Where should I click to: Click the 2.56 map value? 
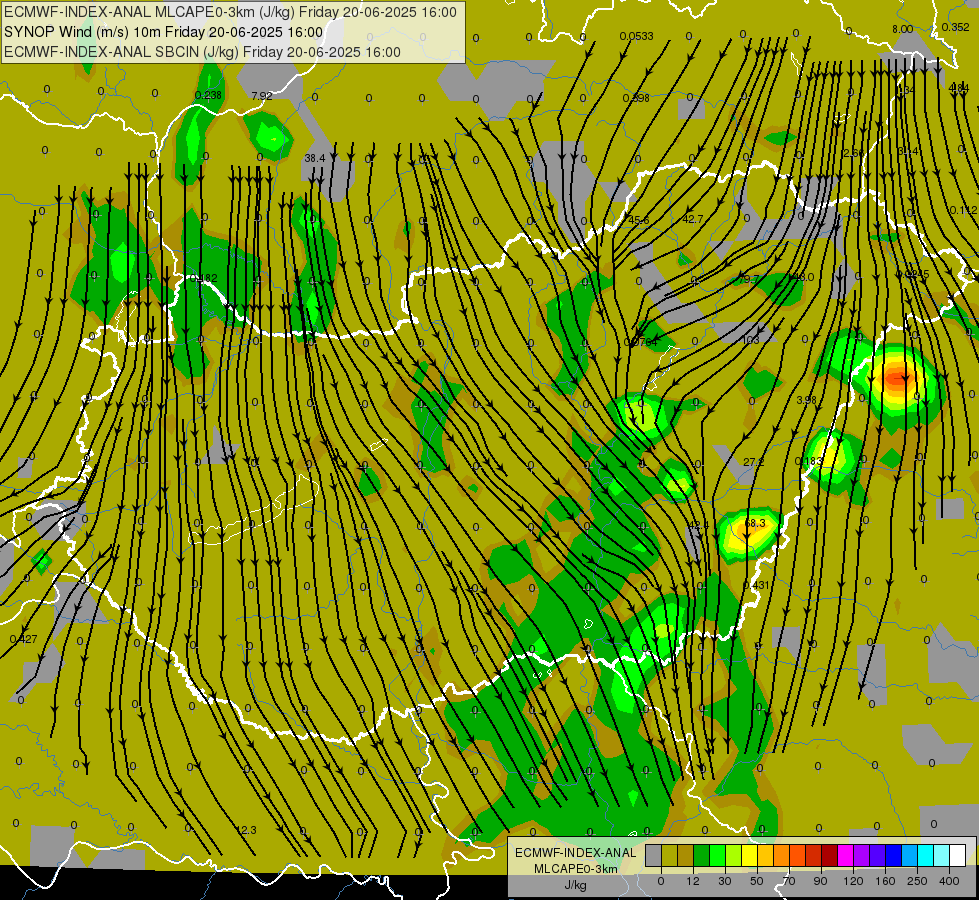coord(854,154)
